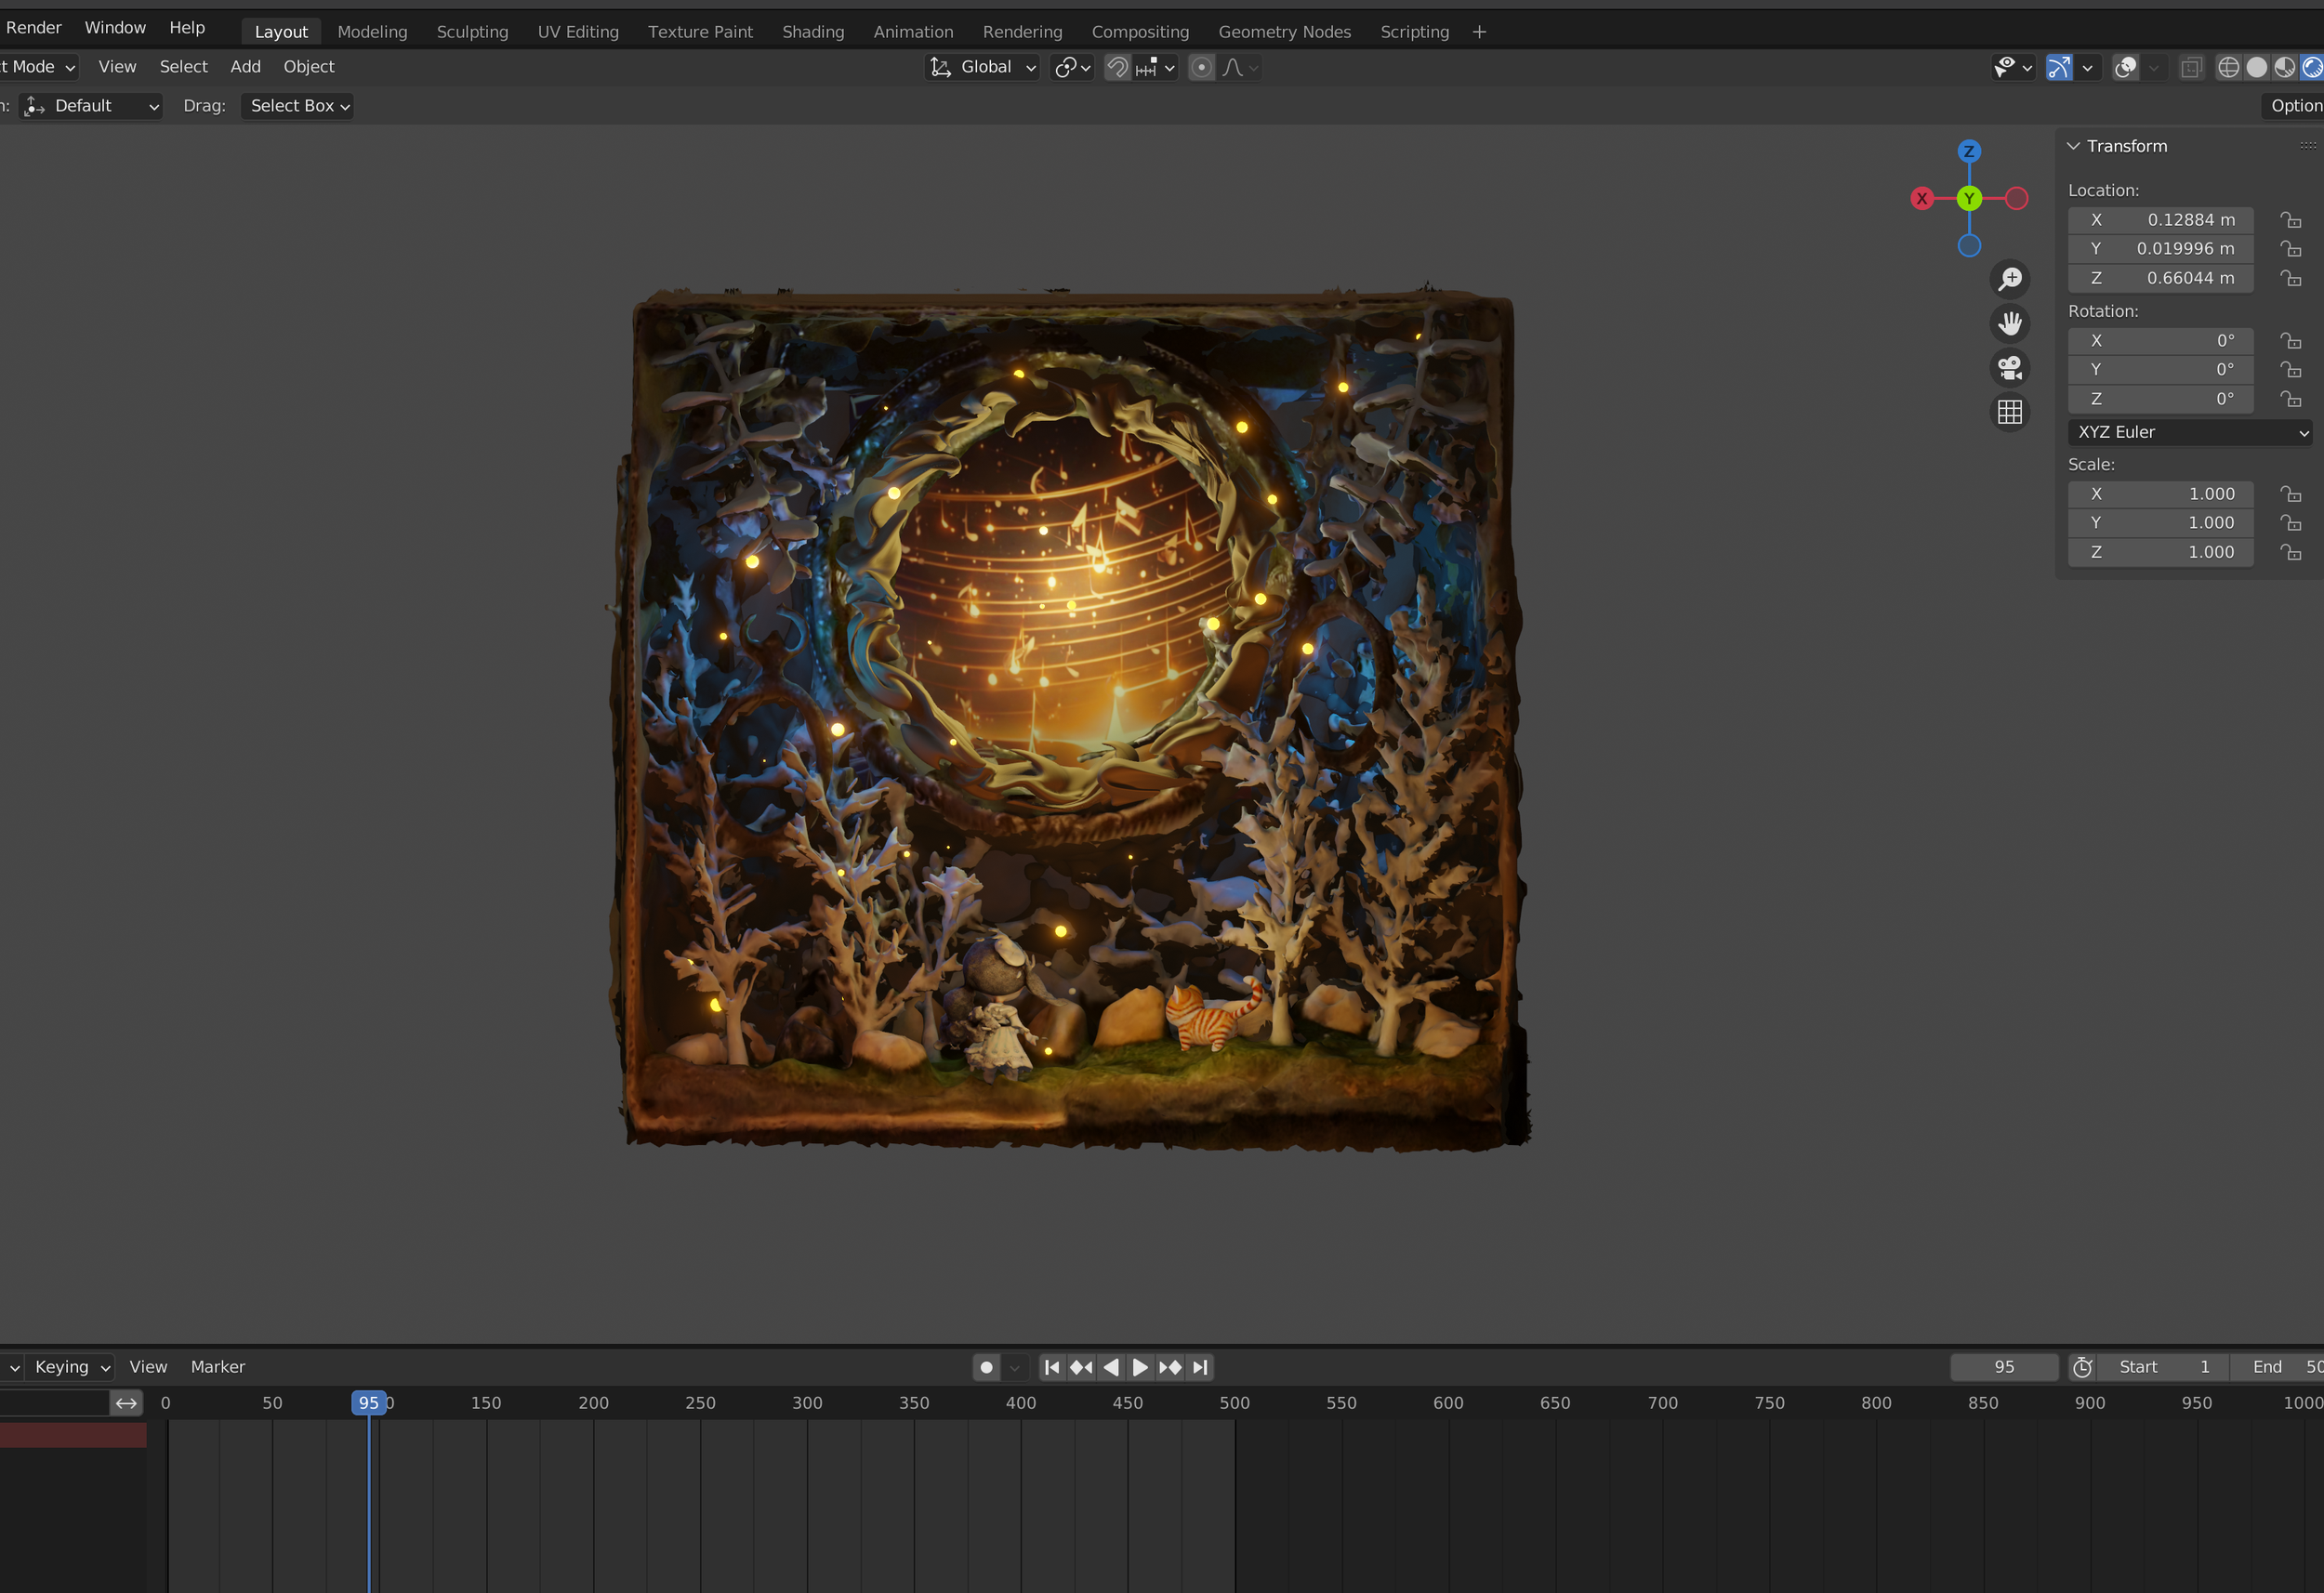The height and width of the screenshot is (1593, 2324).
Task: Click the pan view hand icon
Action: [x=2009, y=323]
